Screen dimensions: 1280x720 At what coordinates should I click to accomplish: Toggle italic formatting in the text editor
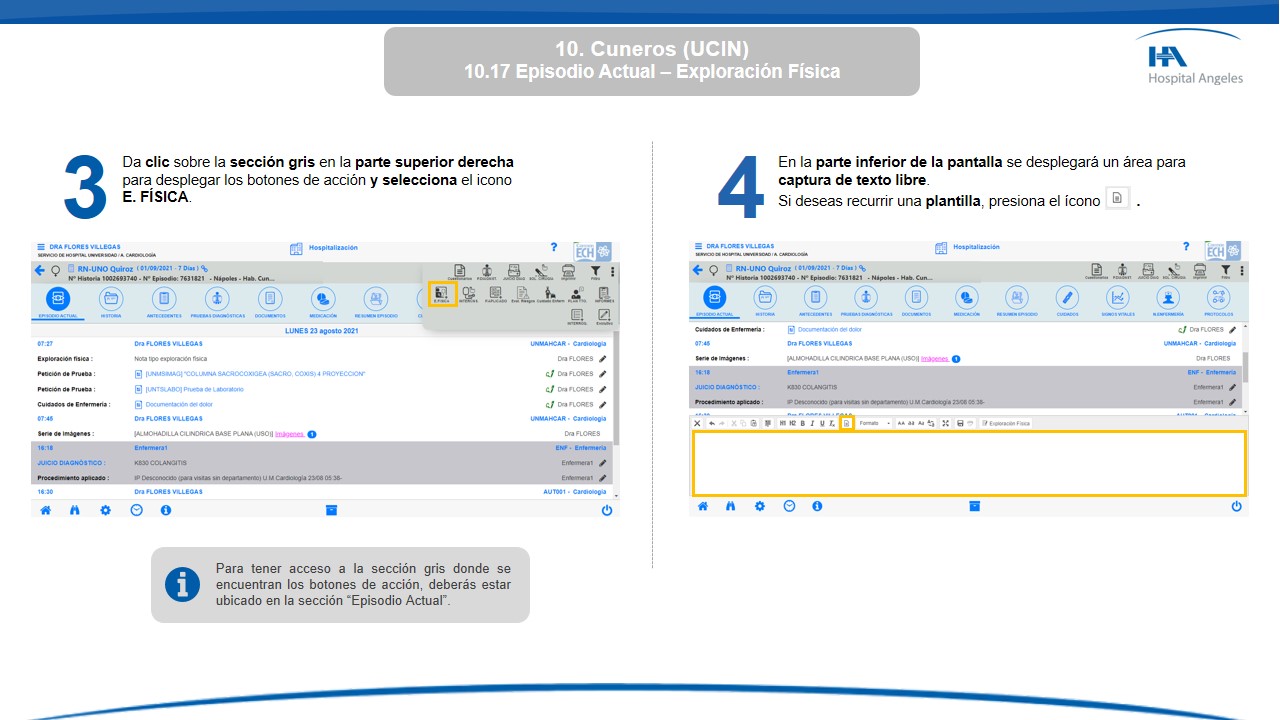click(x=812, y=423)
